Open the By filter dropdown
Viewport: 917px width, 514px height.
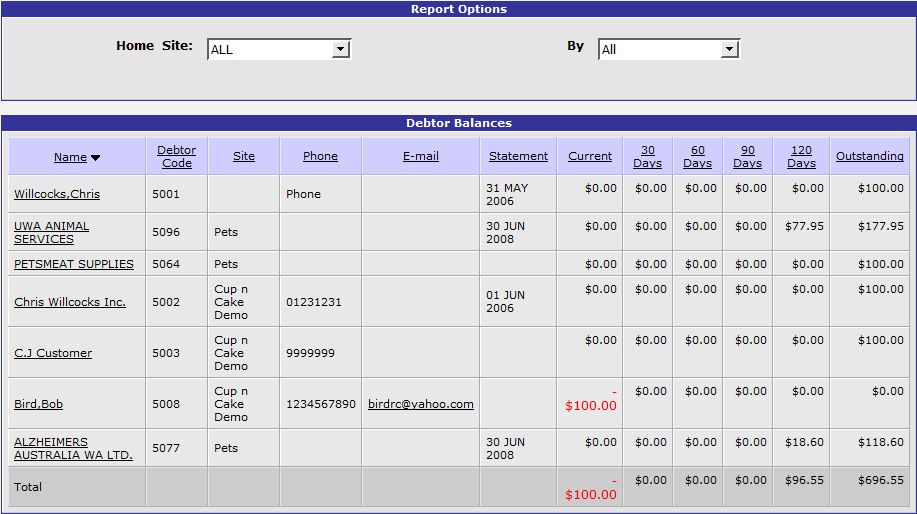tap(668, 49)
